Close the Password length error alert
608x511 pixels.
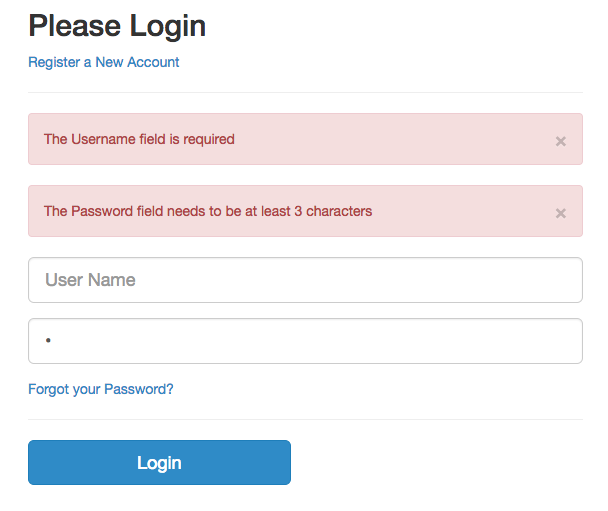[561, 213]
